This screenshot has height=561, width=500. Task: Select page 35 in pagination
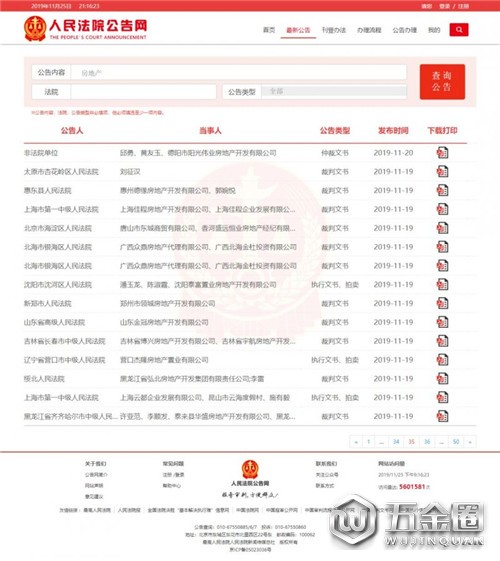click(x=411, y=442)
